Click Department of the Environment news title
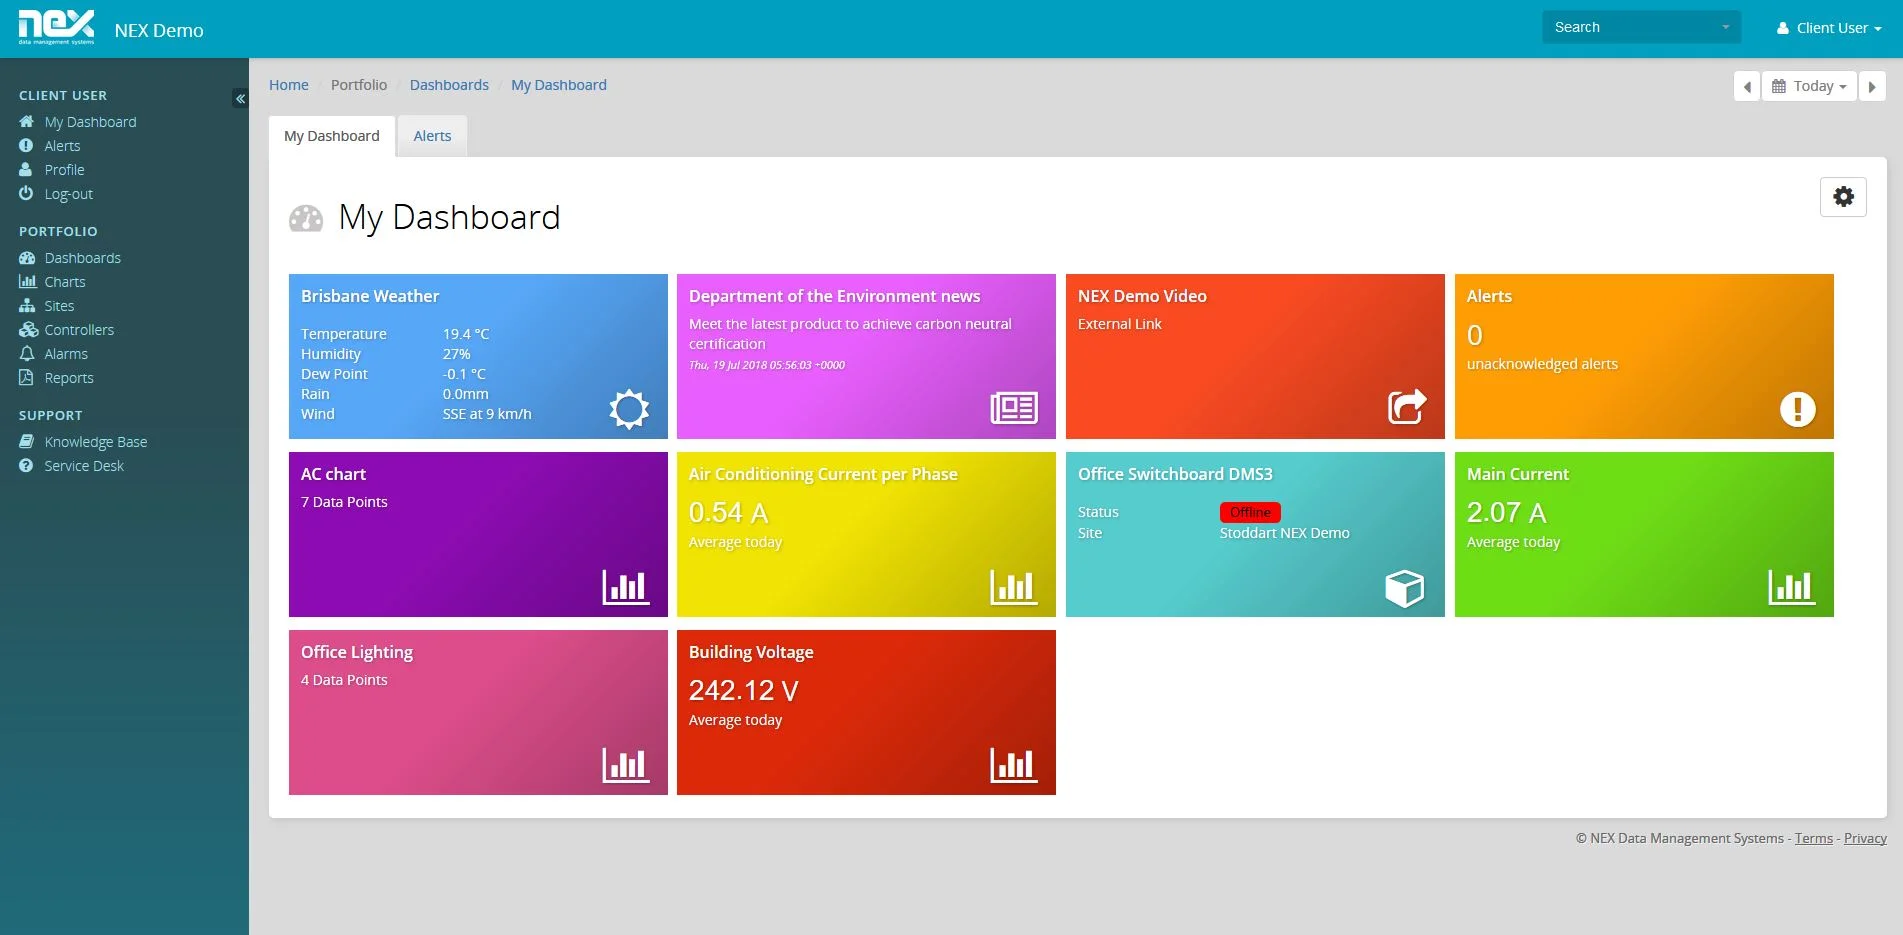1903x935 pixels. click(834, 296)
